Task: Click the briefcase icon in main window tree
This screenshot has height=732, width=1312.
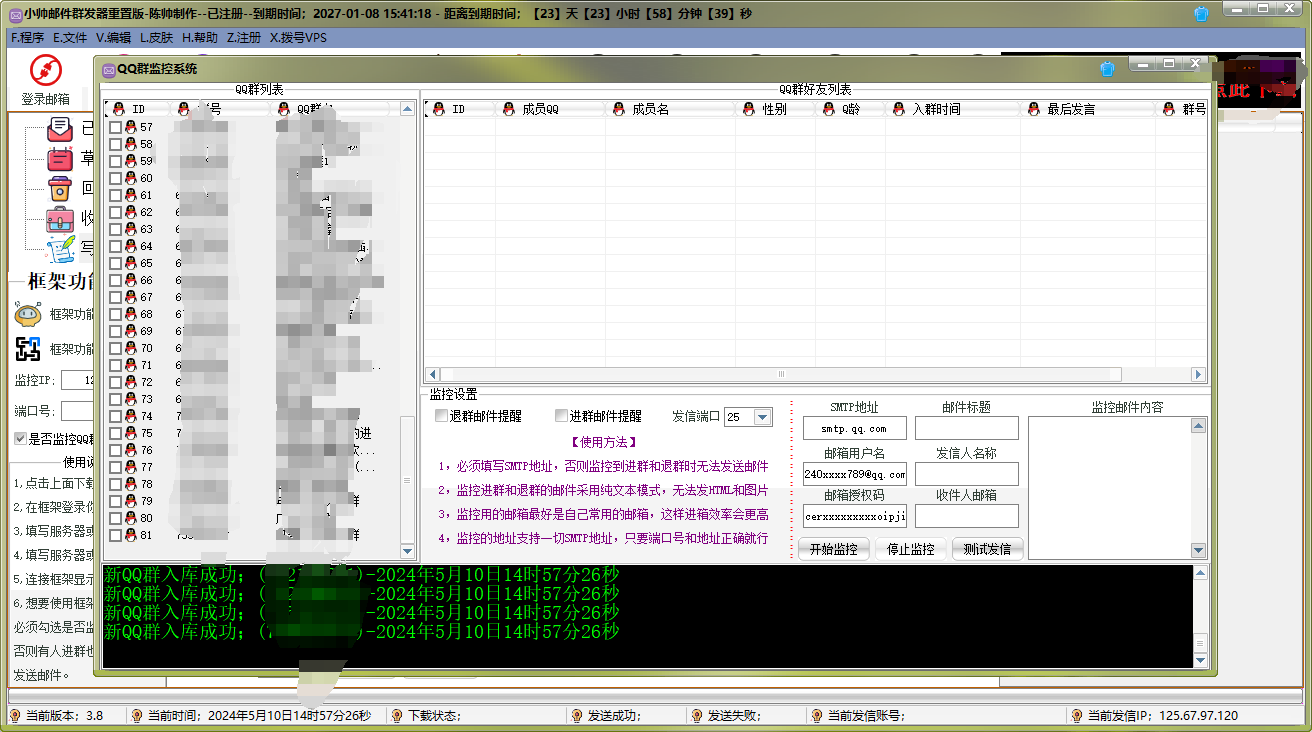Action: [61, 219]
